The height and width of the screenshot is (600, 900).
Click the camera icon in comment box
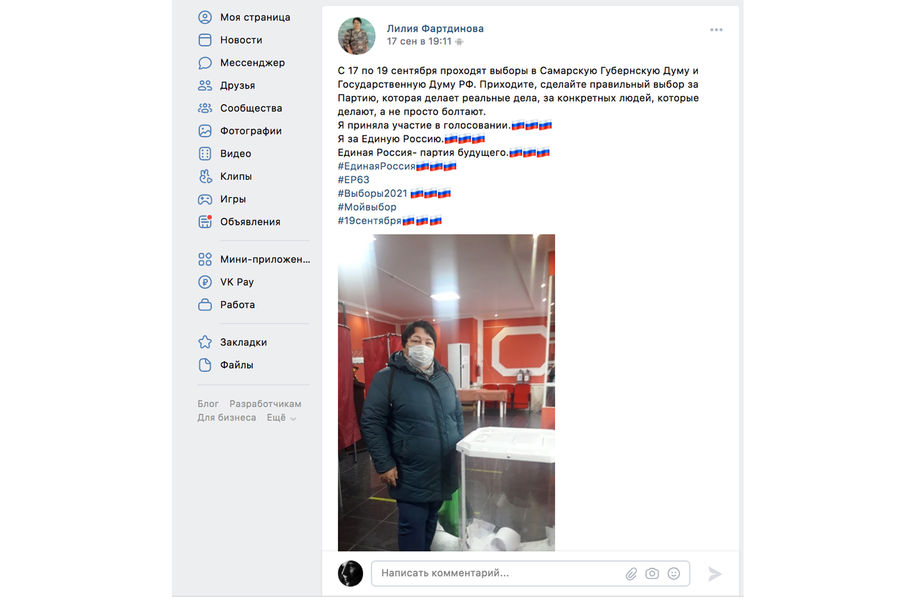coord(652,574)
